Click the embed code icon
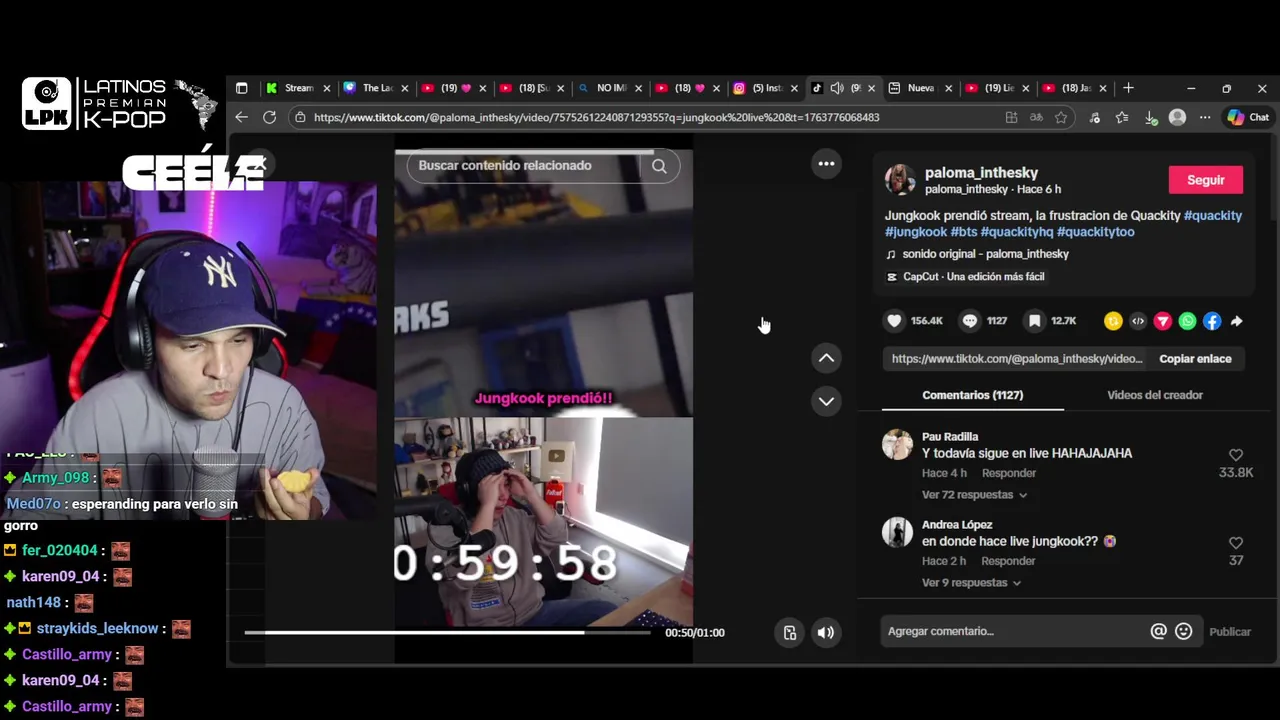 point(1138,321)
